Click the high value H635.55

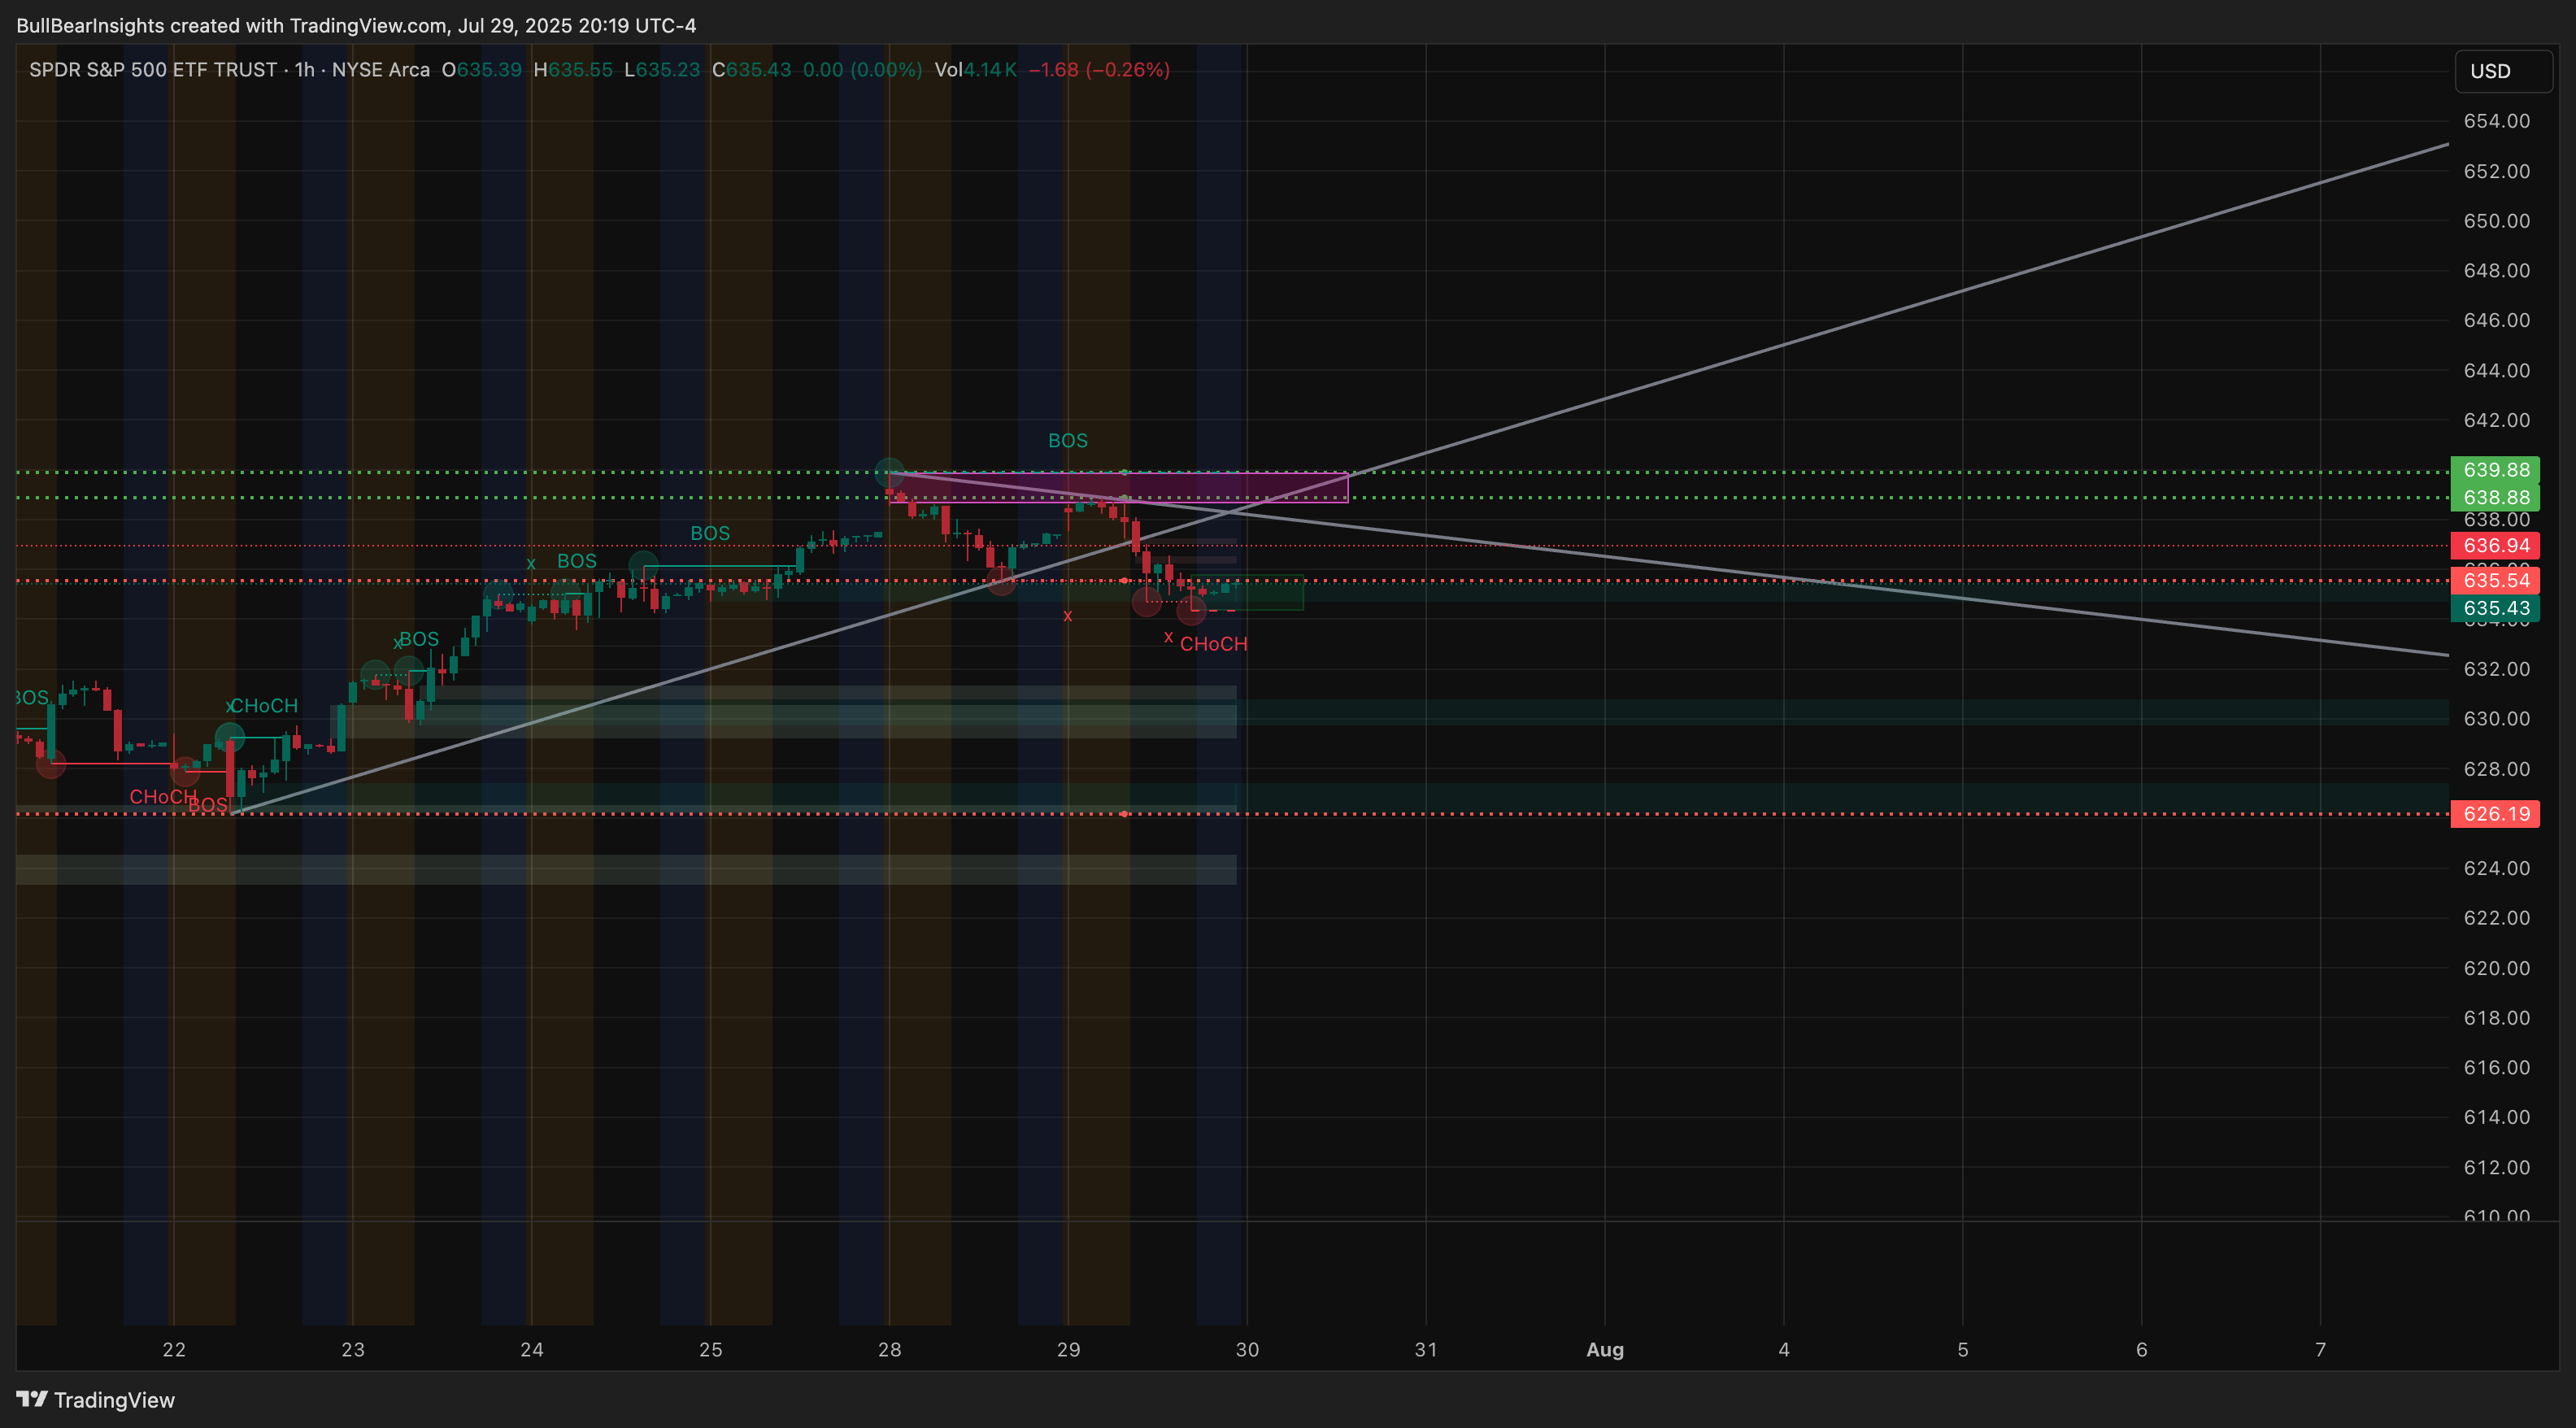pos(573,70)
